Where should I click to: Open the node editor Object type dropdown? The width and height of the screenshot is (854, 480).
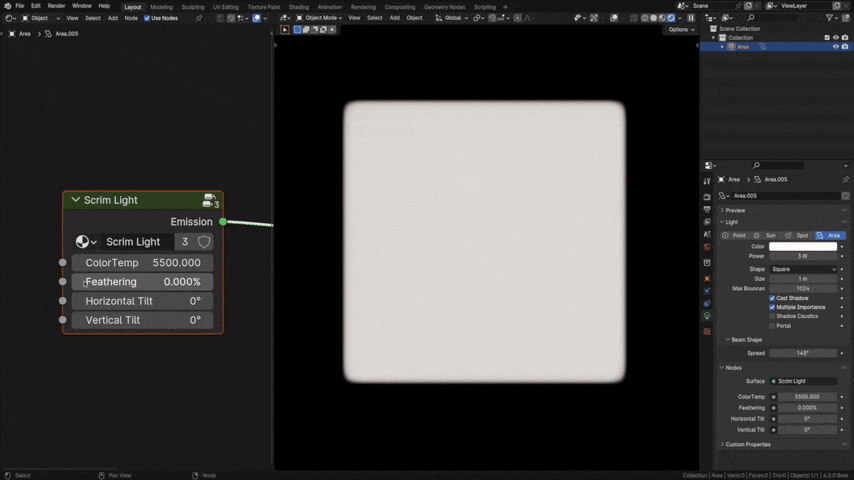[40, 18]
